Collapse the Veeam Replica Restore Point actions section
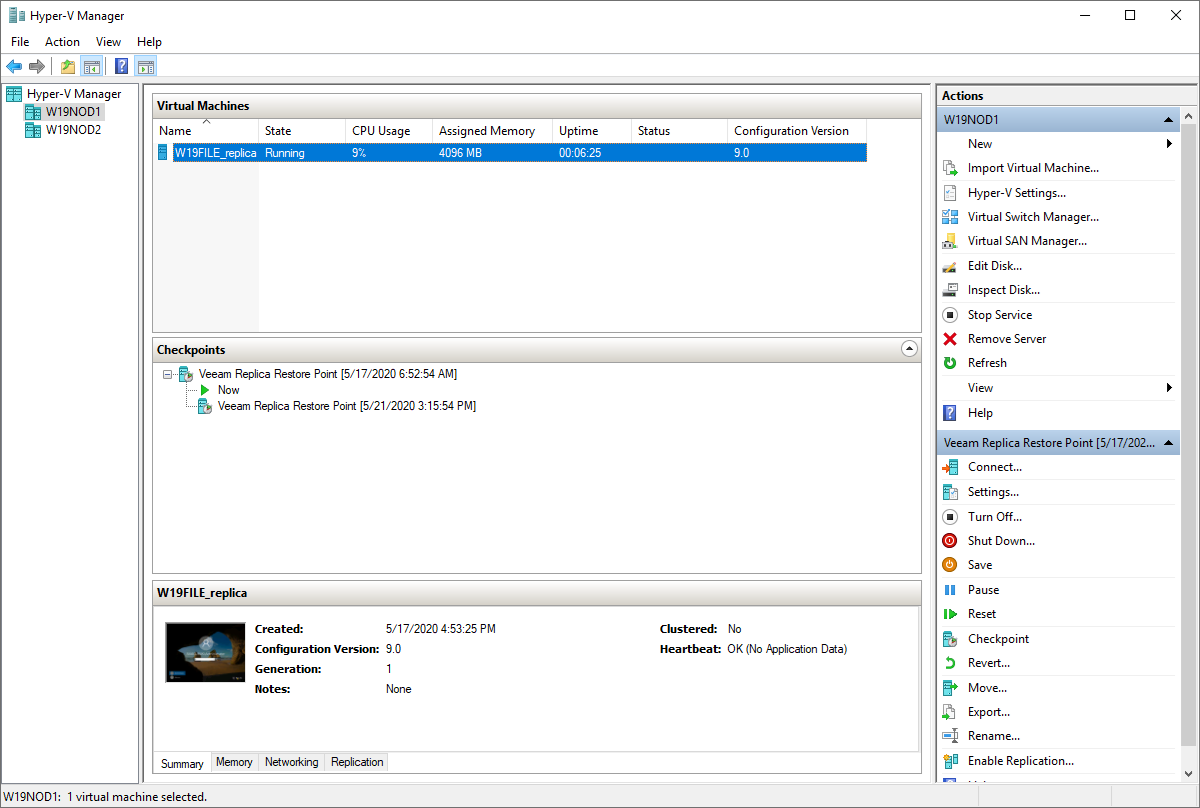Screen dimensions: 1200x808 pos(1167,443)
